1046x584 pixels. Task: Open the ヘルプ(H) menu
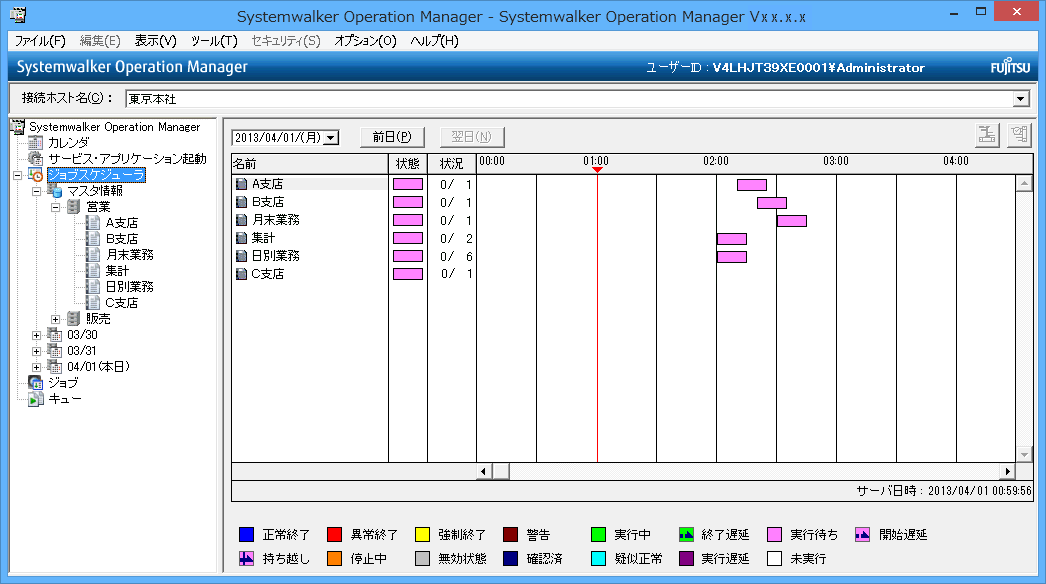tap(434, 41)
